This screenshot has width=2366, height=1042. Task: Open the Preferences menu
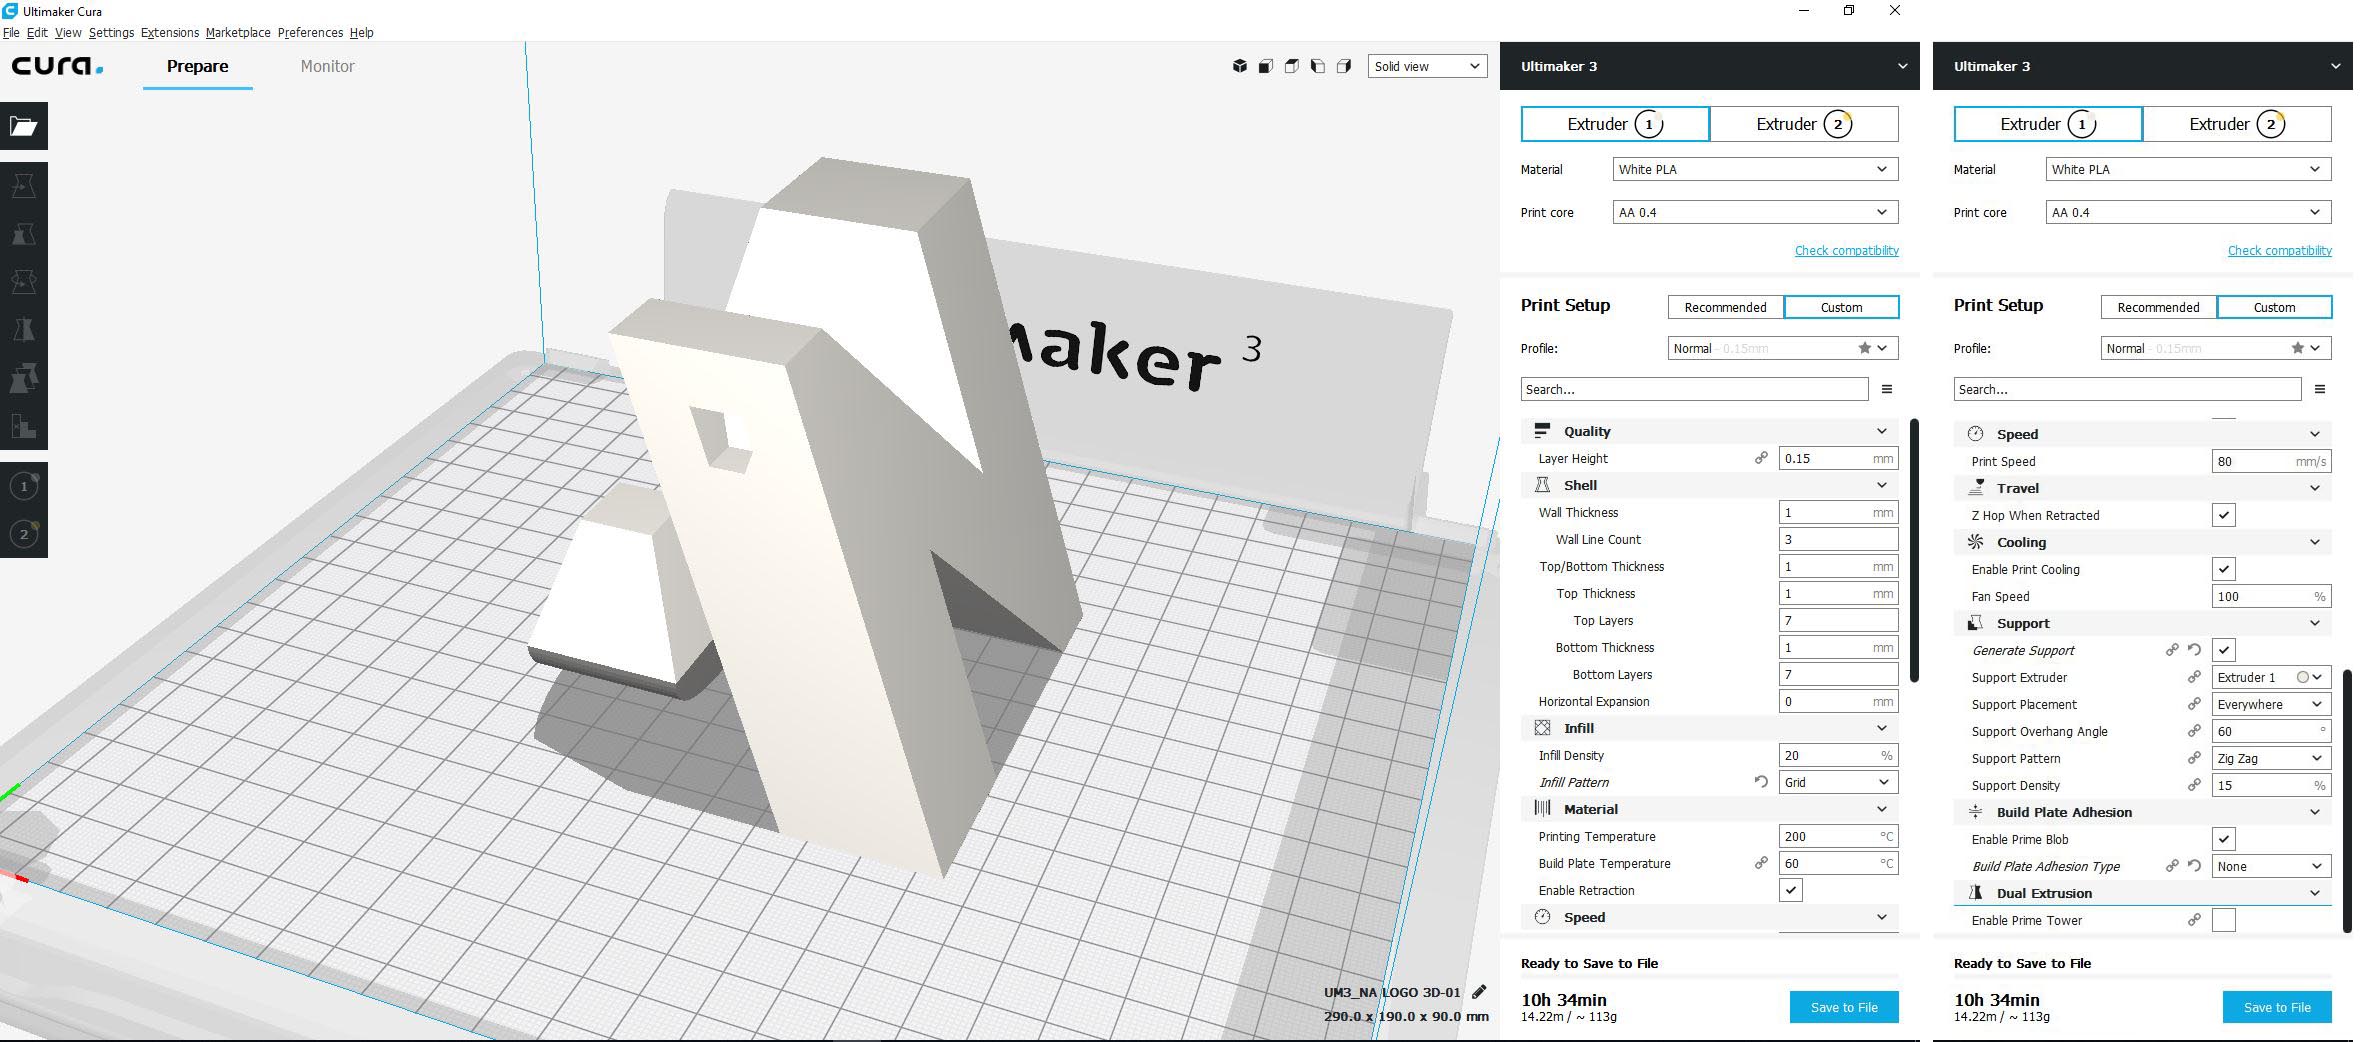click(310, 32)
